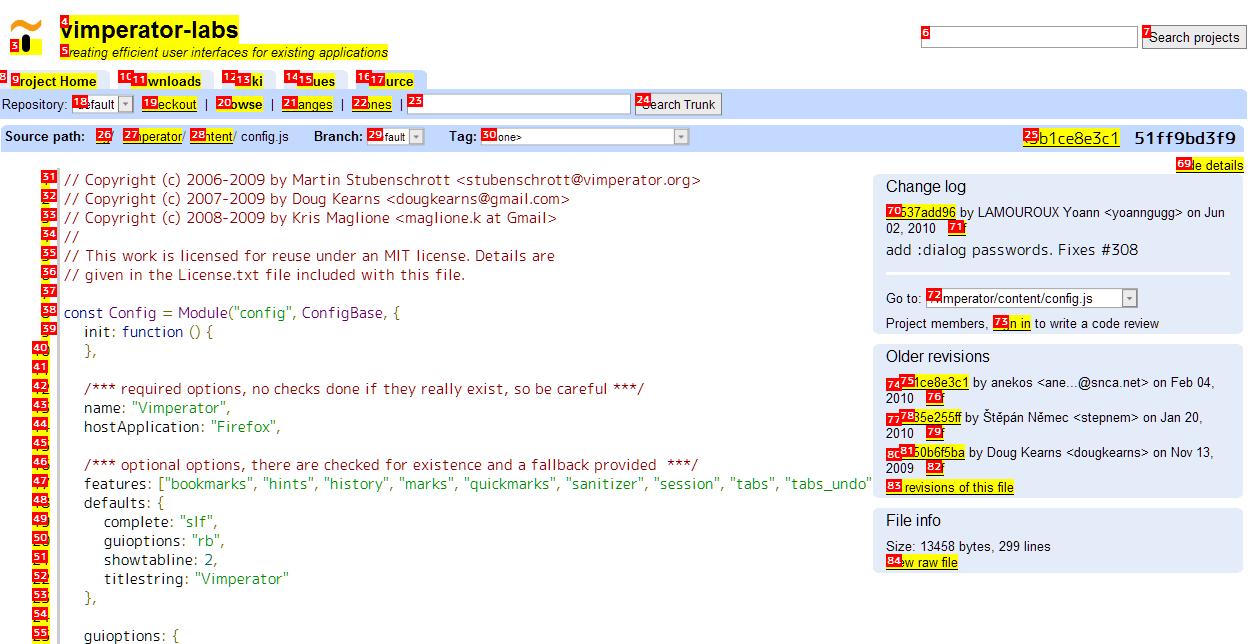Click the vimperator-labs project logo

pyautogui.click(x=26, y=37)
